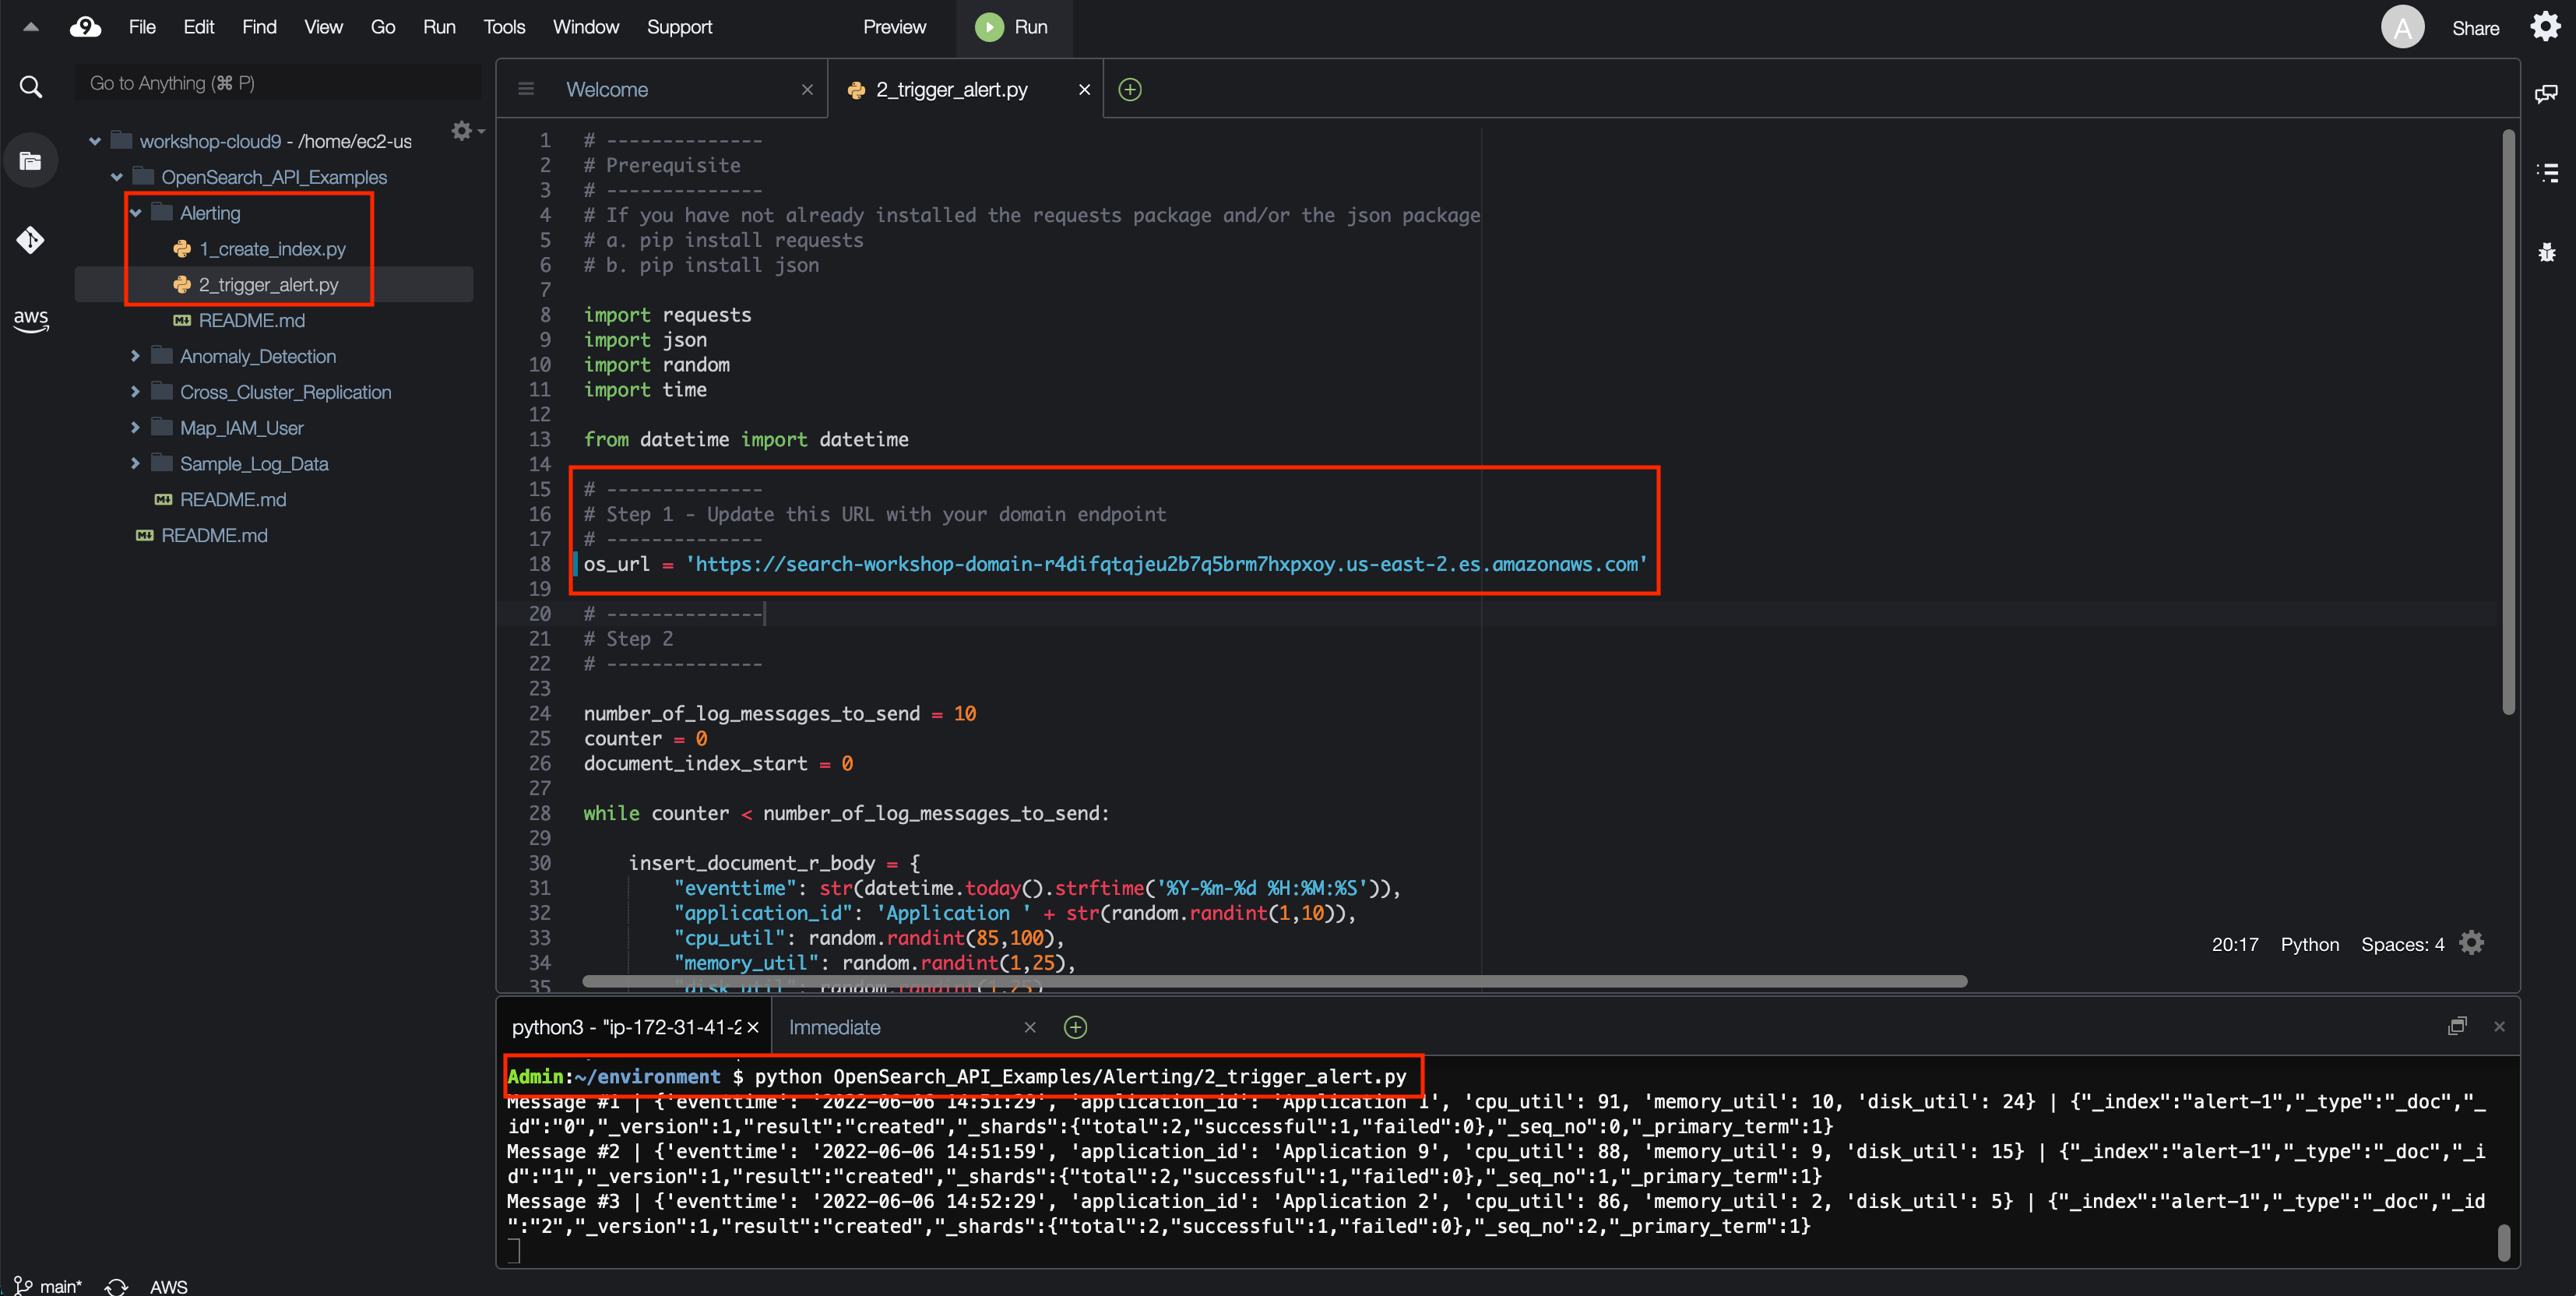Image resolution: width=2576 pixels, height=1296 pixels.
Task: Expand the Anomaly_Detection folder
Action: point(135,356)
